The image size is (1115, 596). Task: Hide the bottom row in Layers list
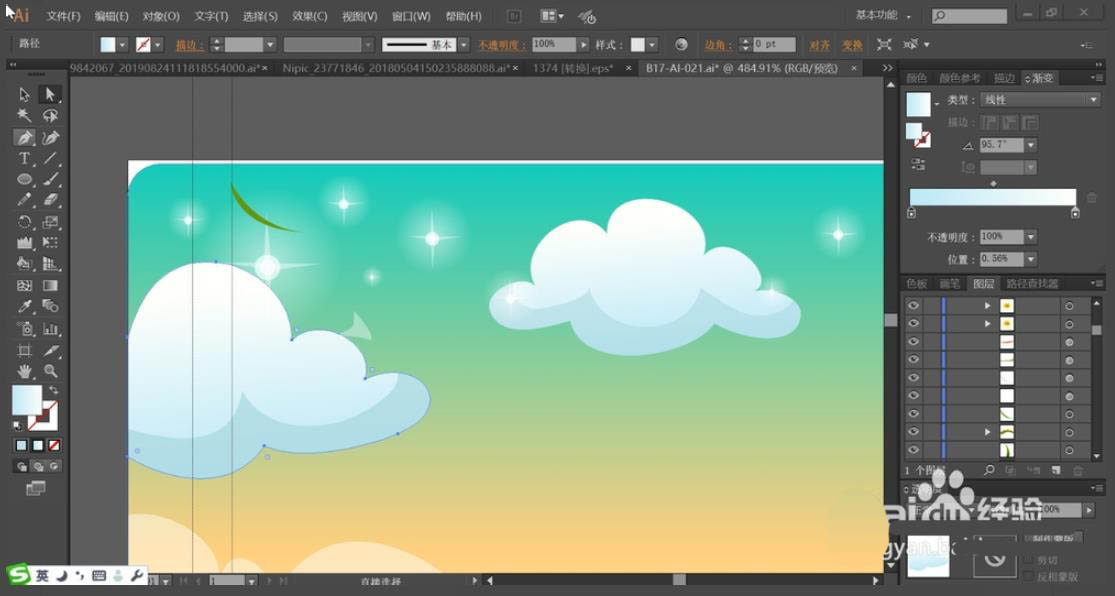click(914, 449)
